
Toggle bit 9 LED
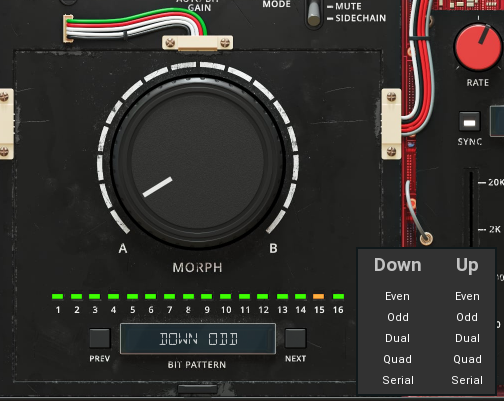(x=207, y=296)
